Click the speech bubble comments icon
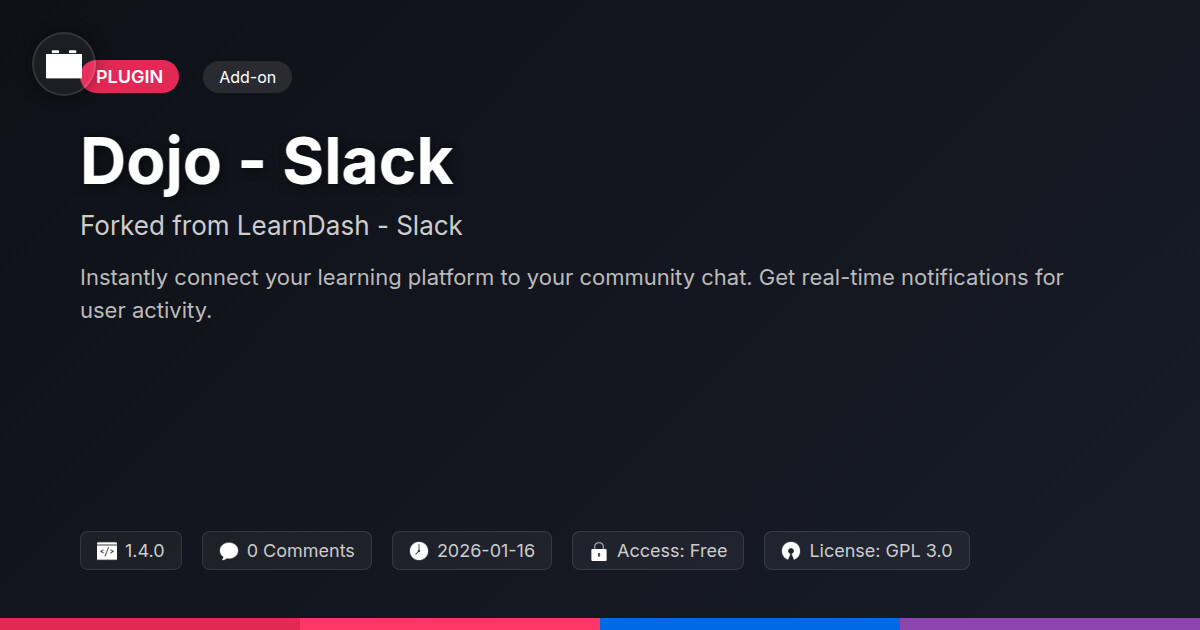This screenshot has width=1200, height=630. coord(229,551)
